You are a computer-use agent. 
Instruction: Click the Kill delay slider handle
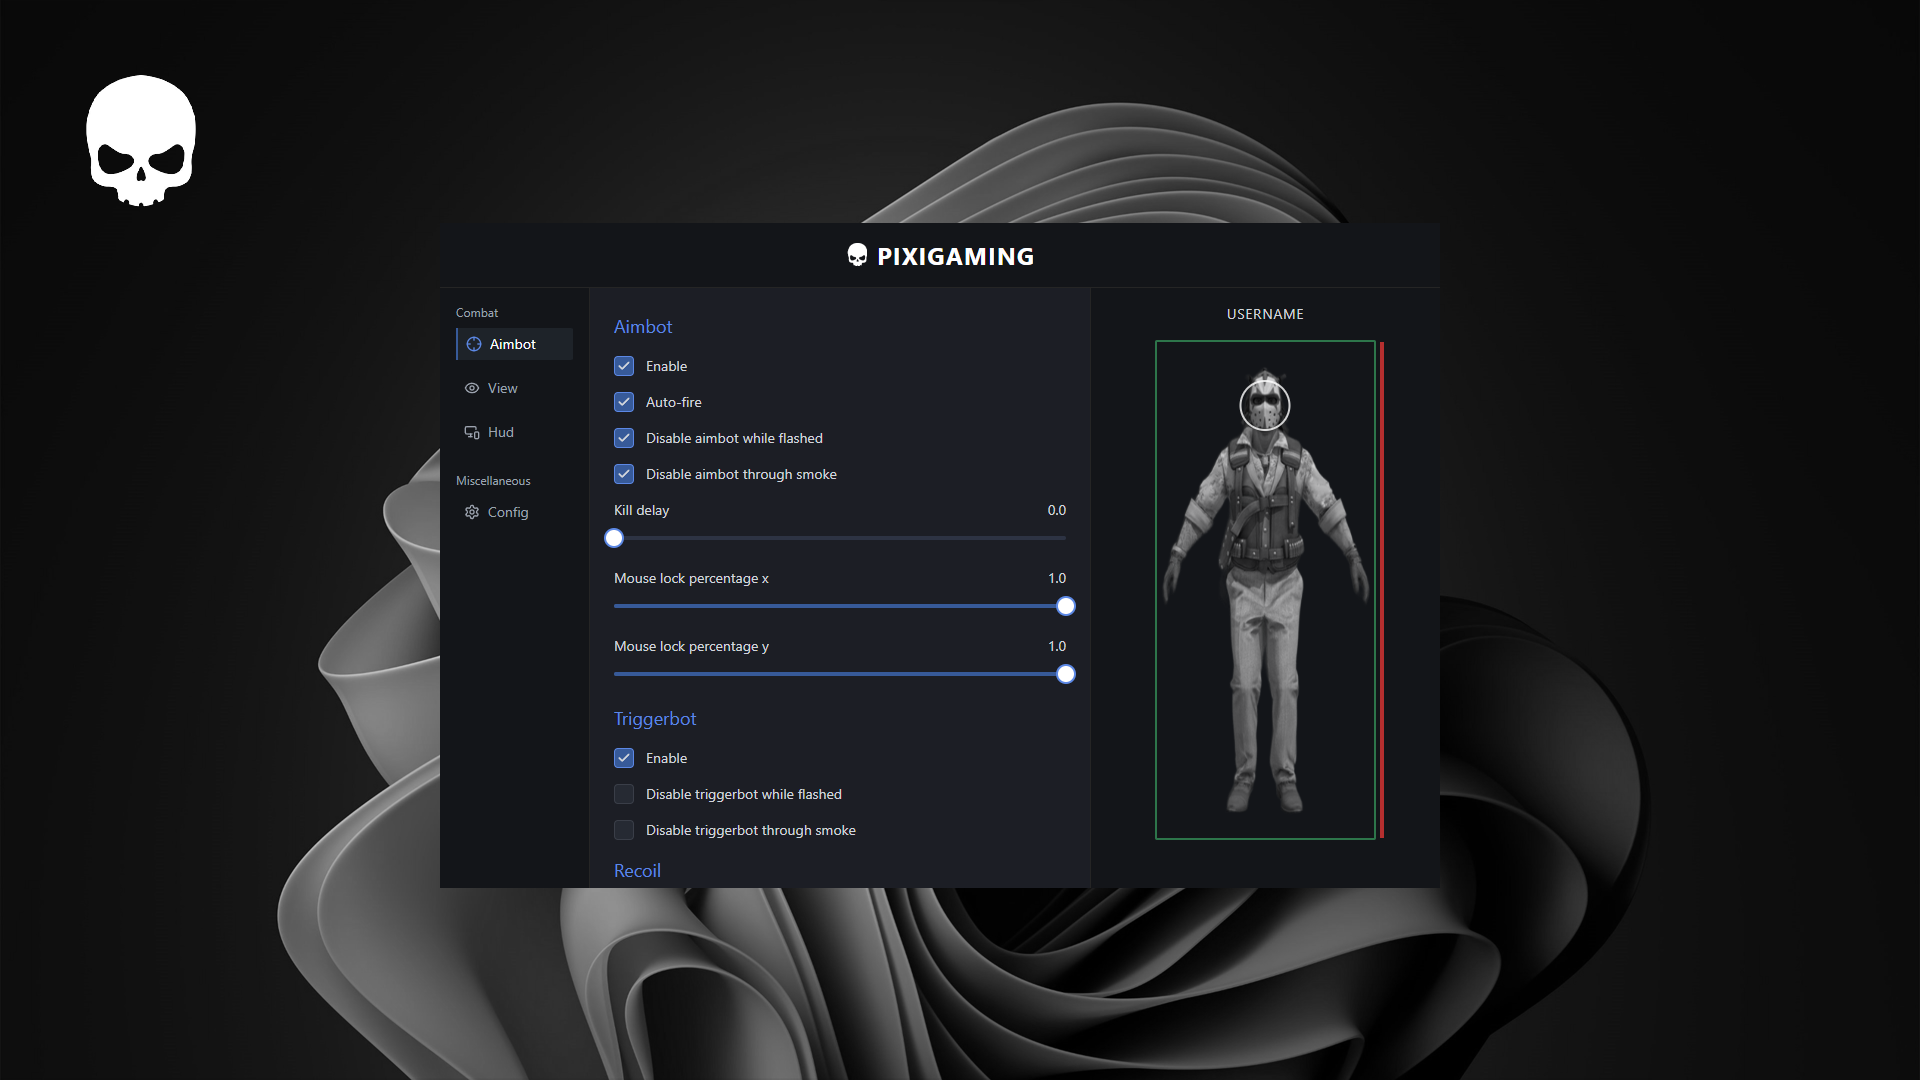(x=614, y=538)
